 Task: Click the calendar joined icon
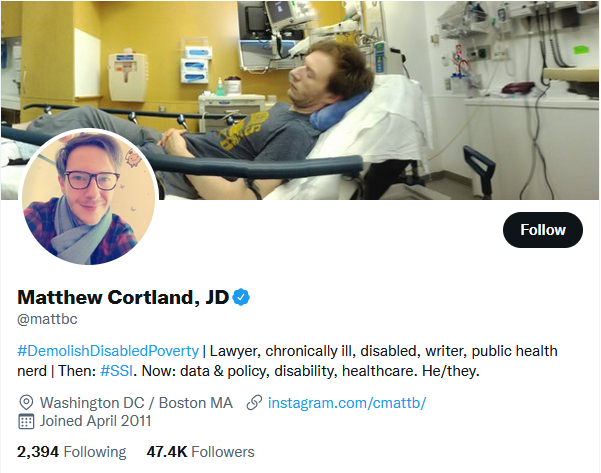[x=26, y=421]
